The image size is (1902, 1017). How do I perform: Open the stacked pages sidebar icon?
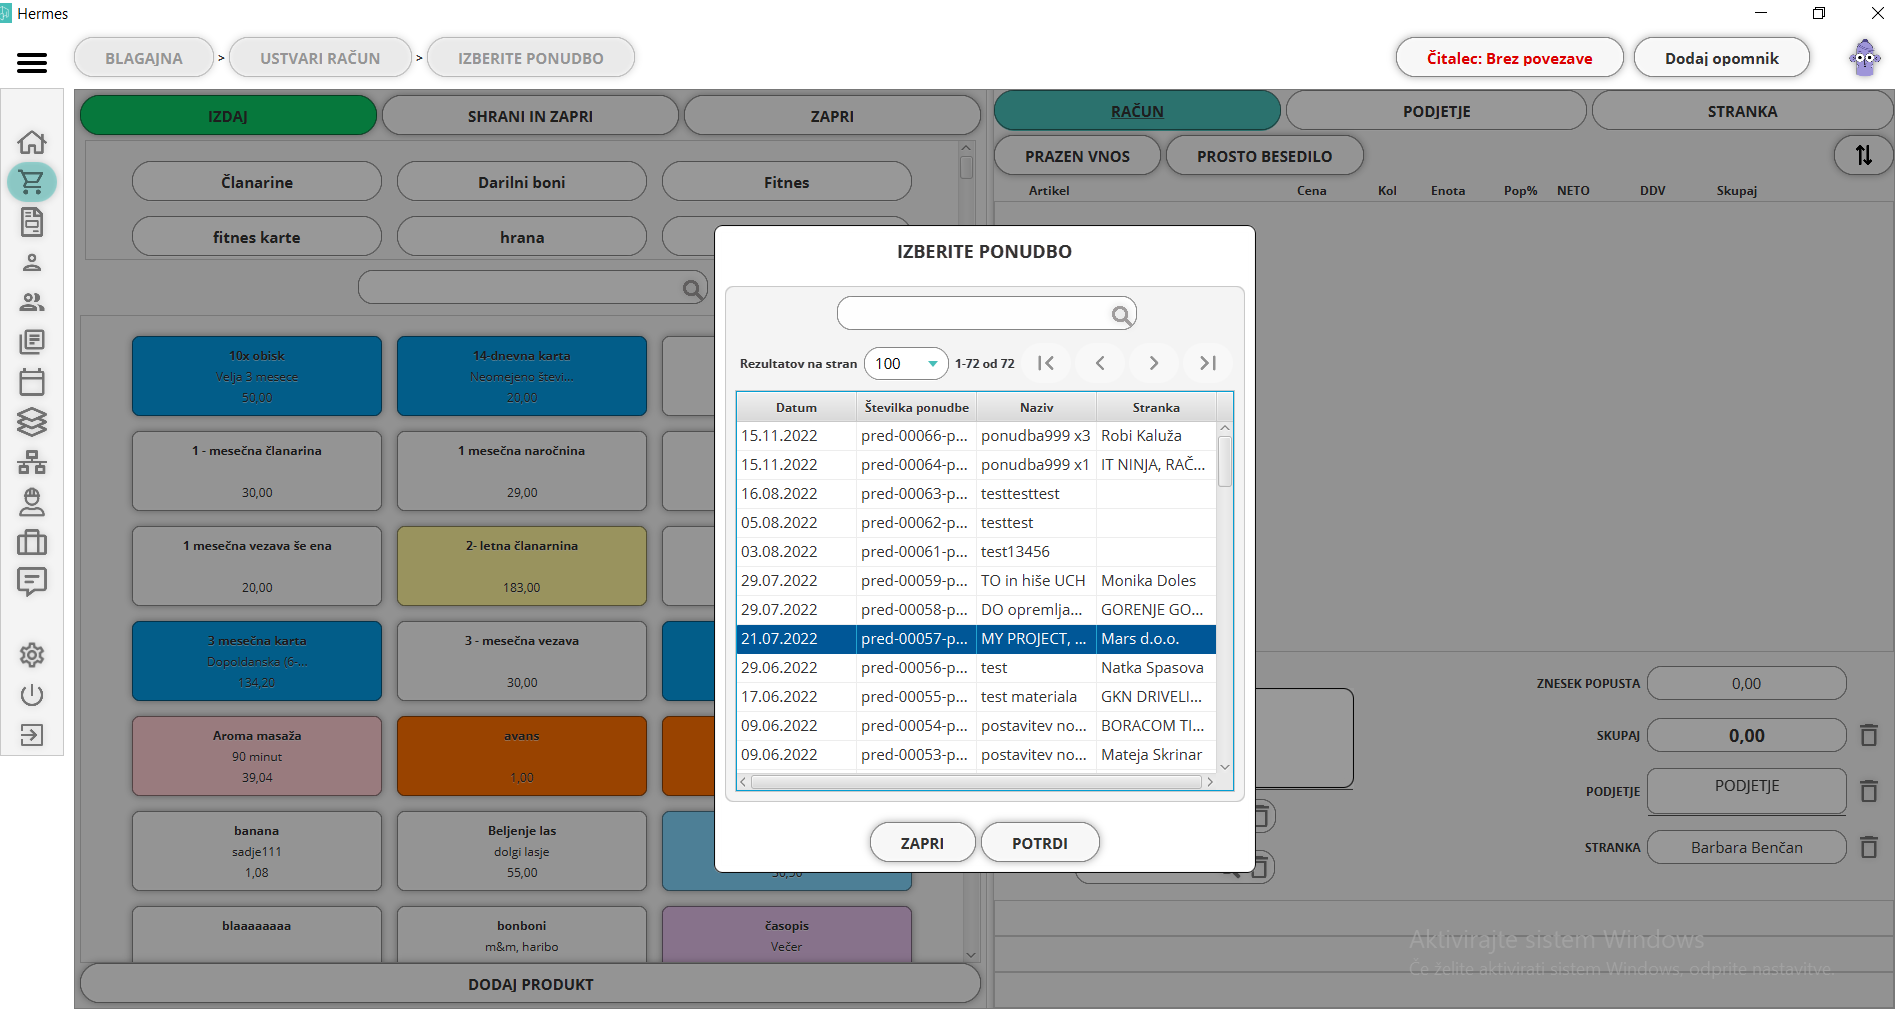pyautogui.click(x=32, y=342)
